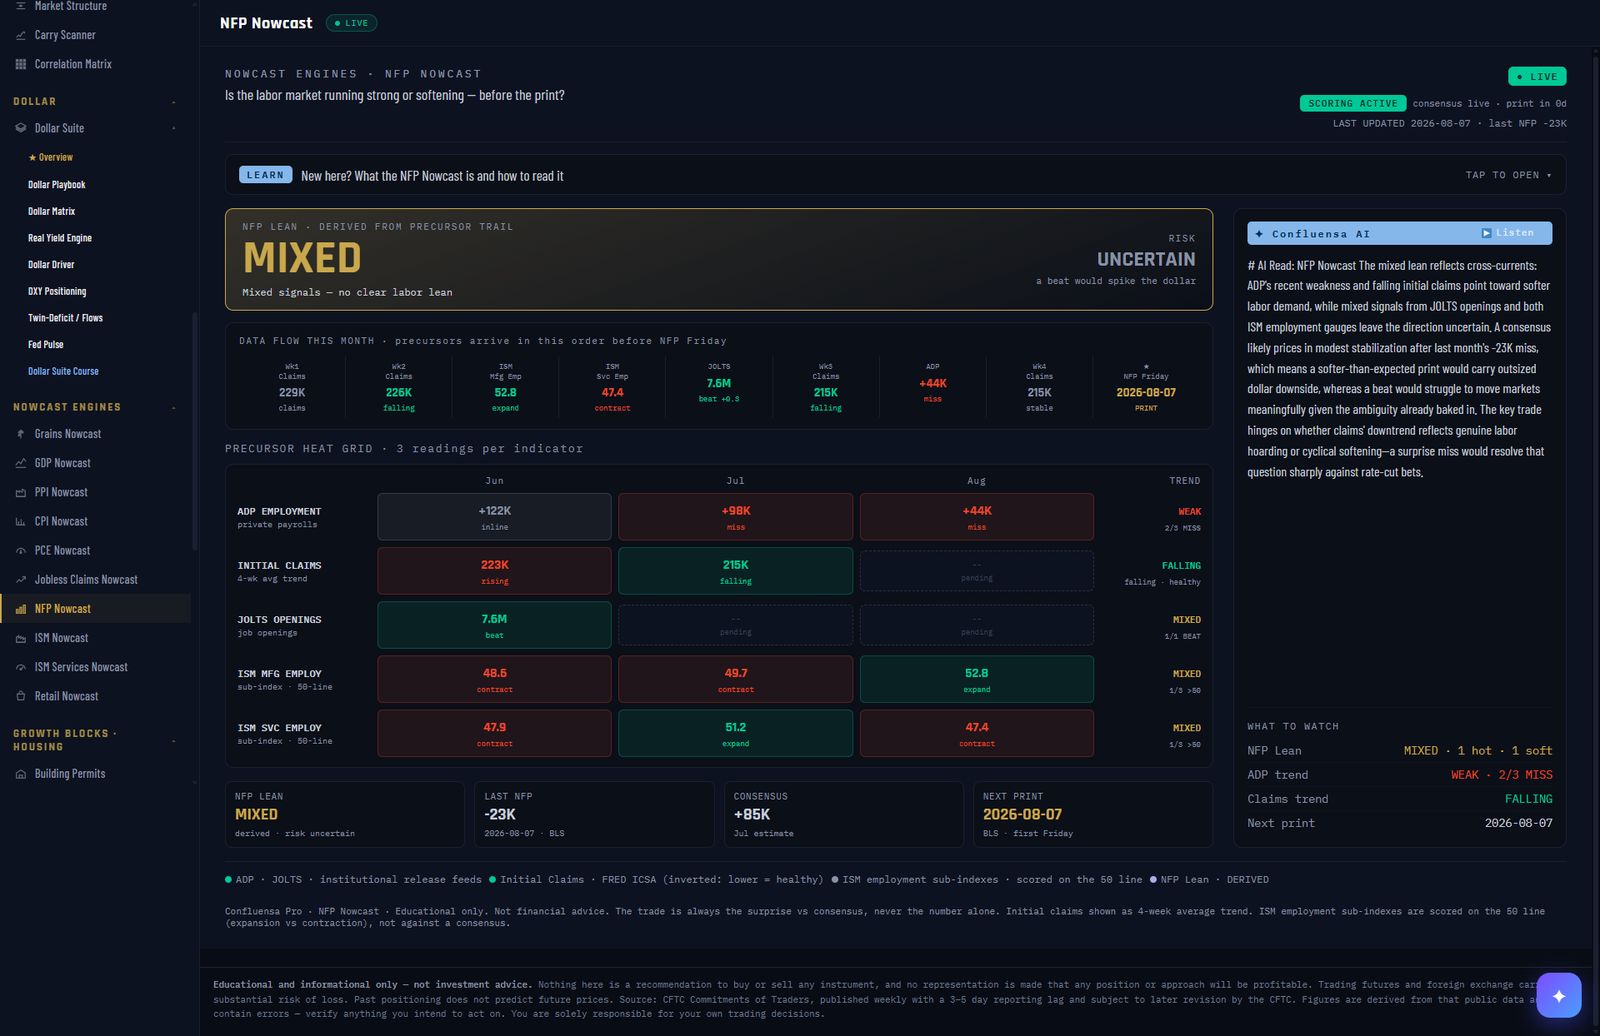Screen dimensions: 1600x1036
Task: Click the Confluensa AI sparkle icon
Action: tap(1259, 234)
